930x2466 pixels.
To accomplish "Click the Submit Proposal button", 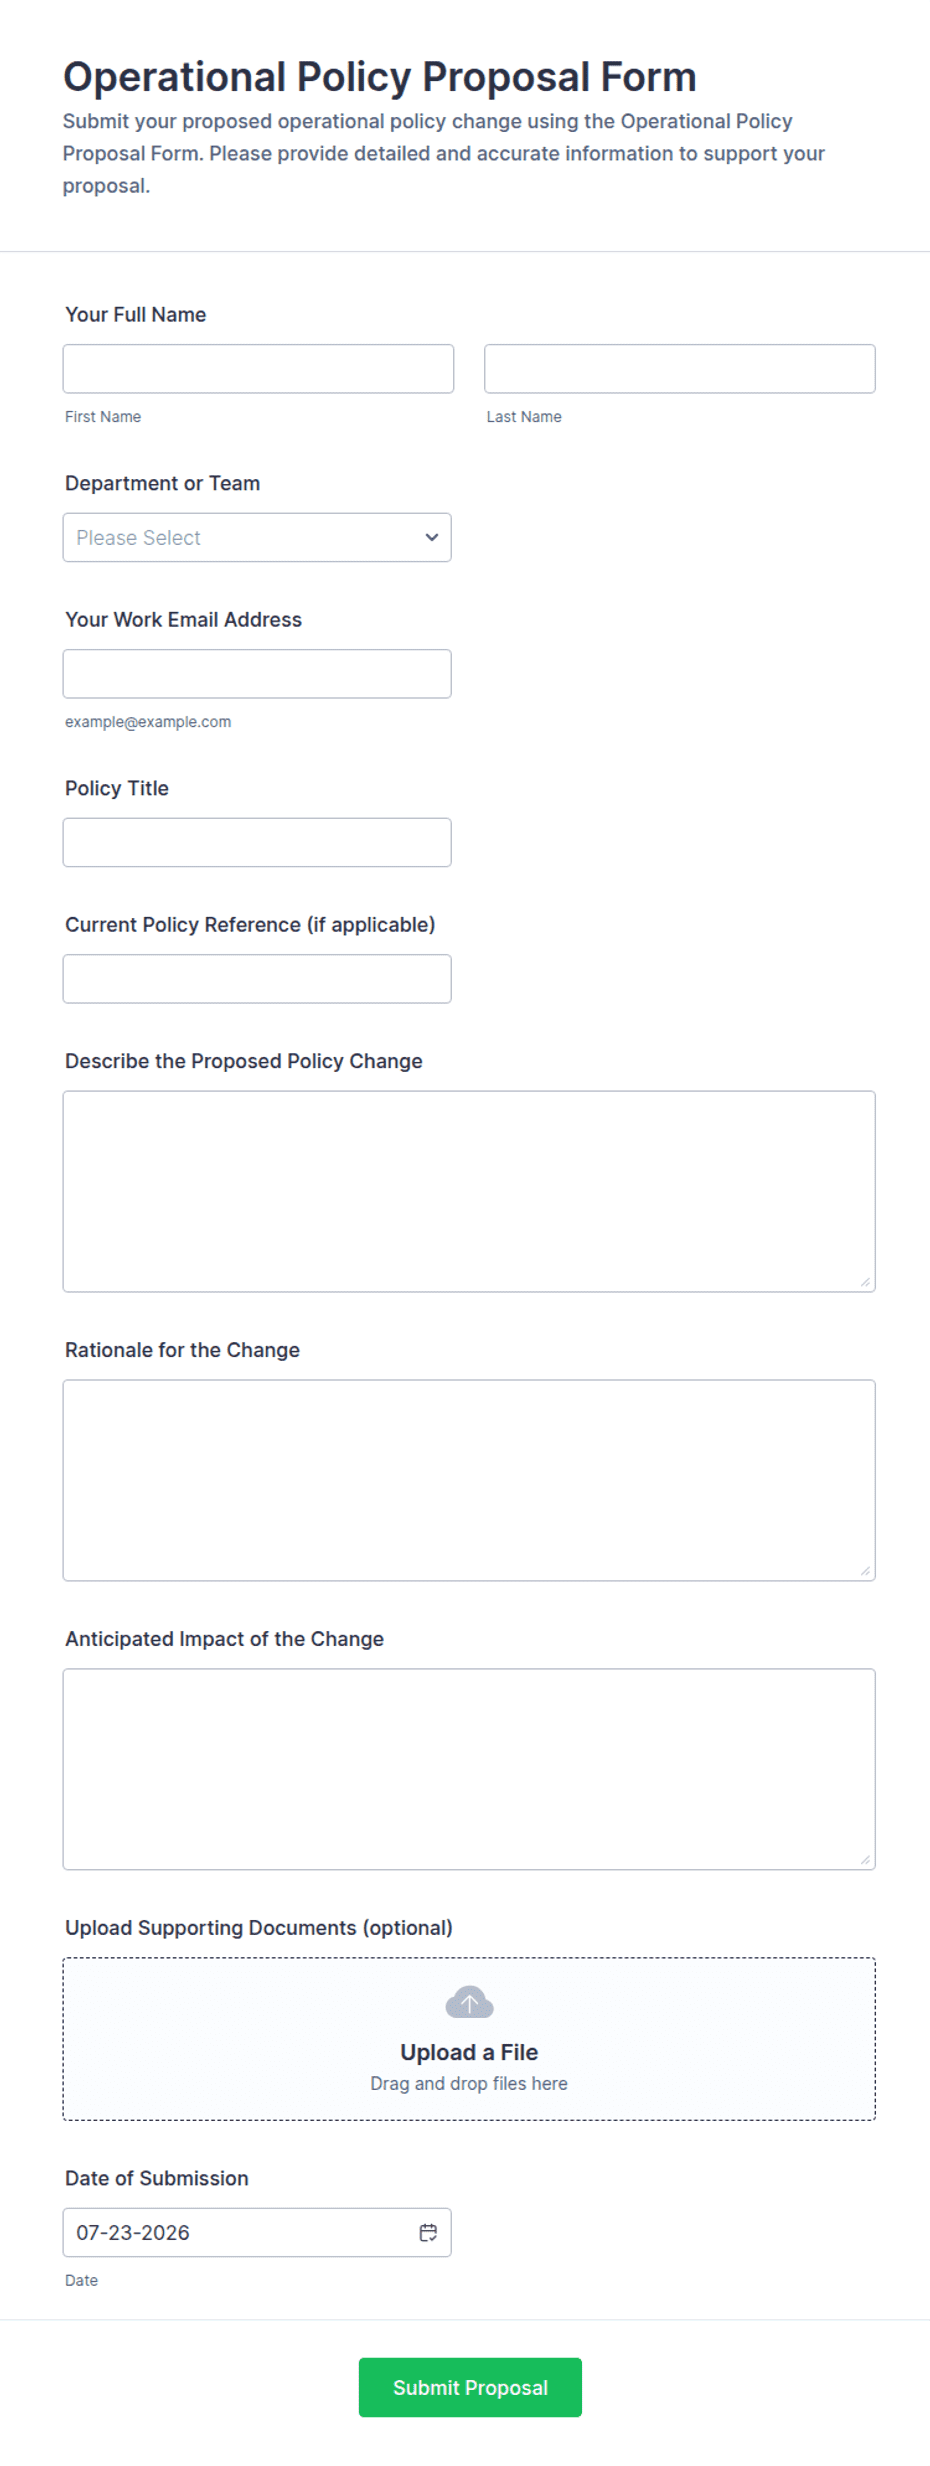I will click(470, 2387).
